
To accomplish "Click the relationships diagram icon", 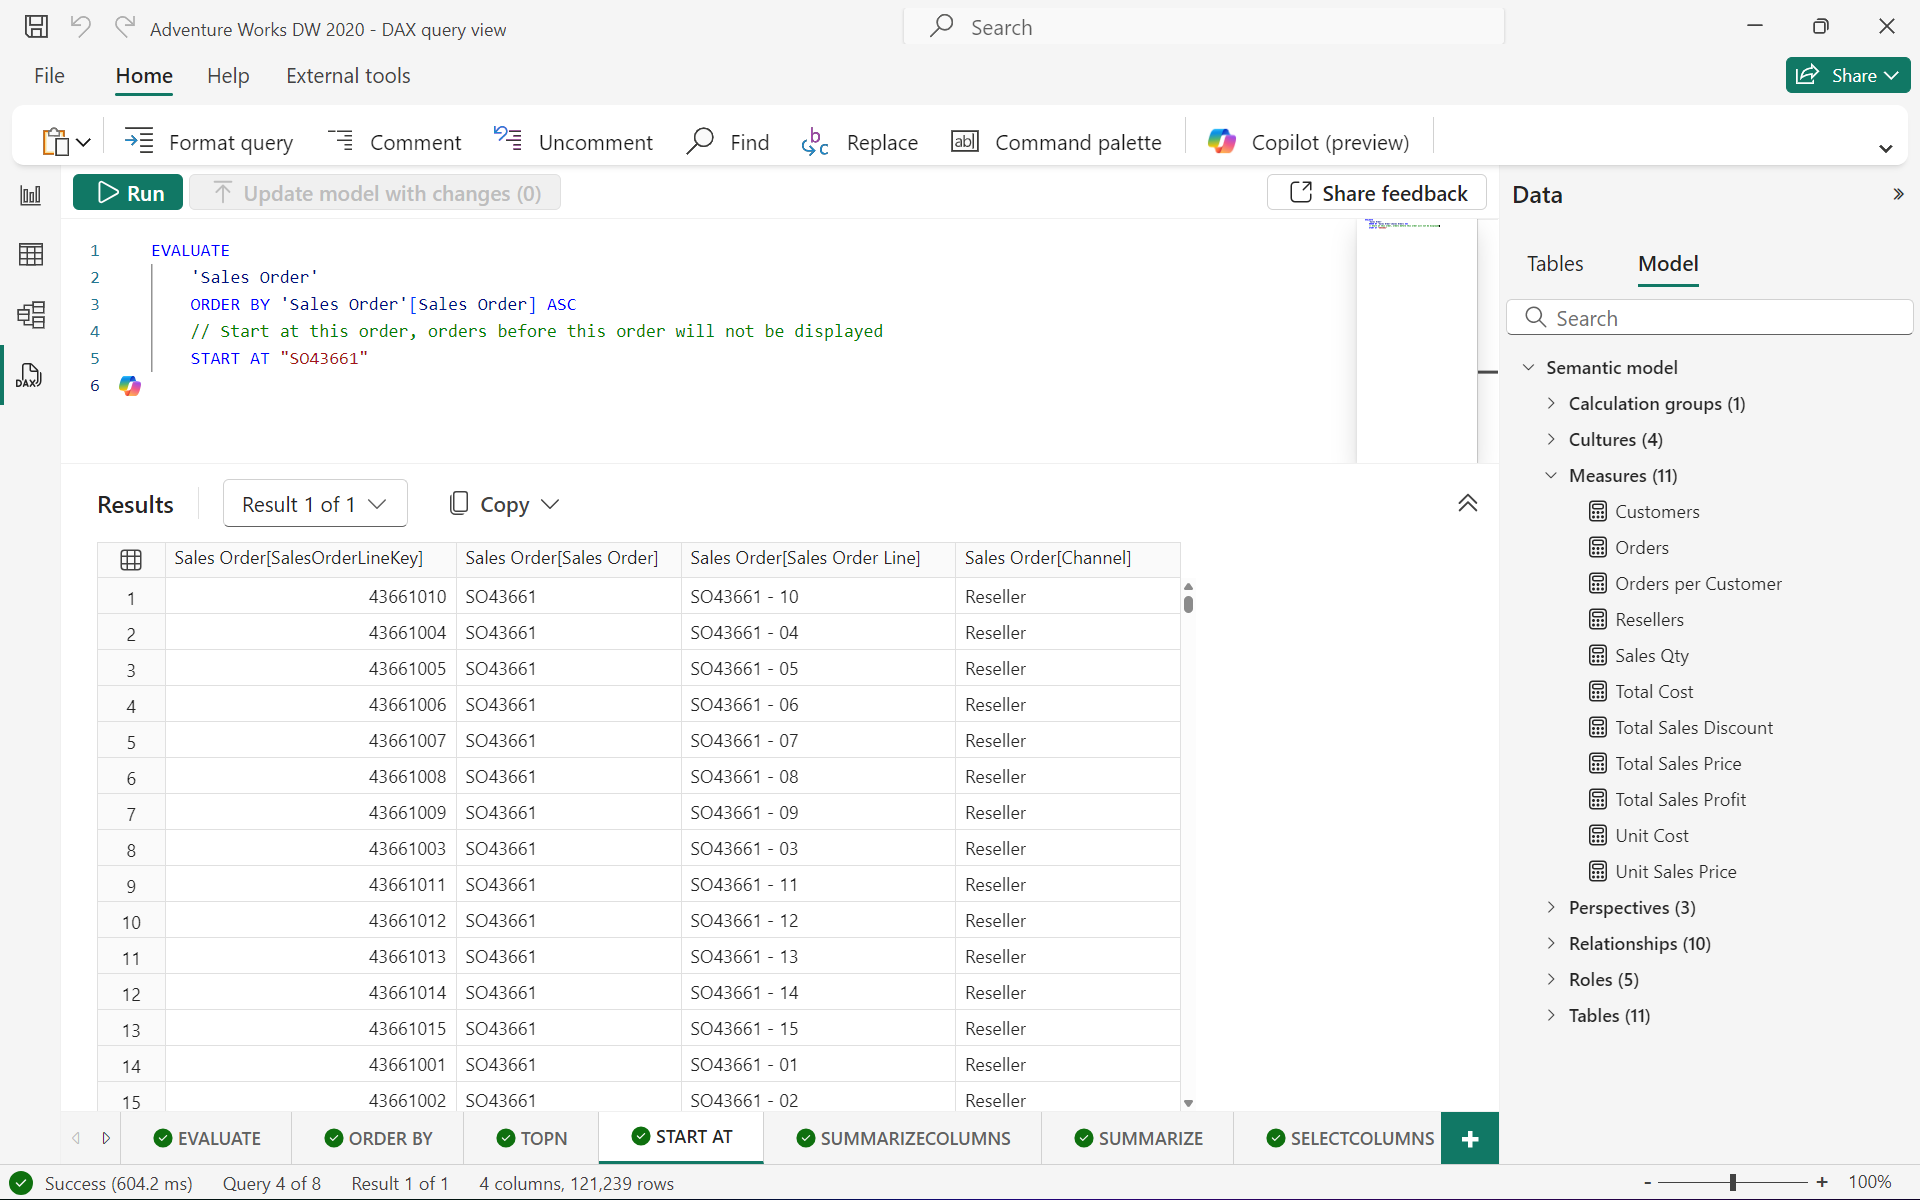I will pos(30,314).
